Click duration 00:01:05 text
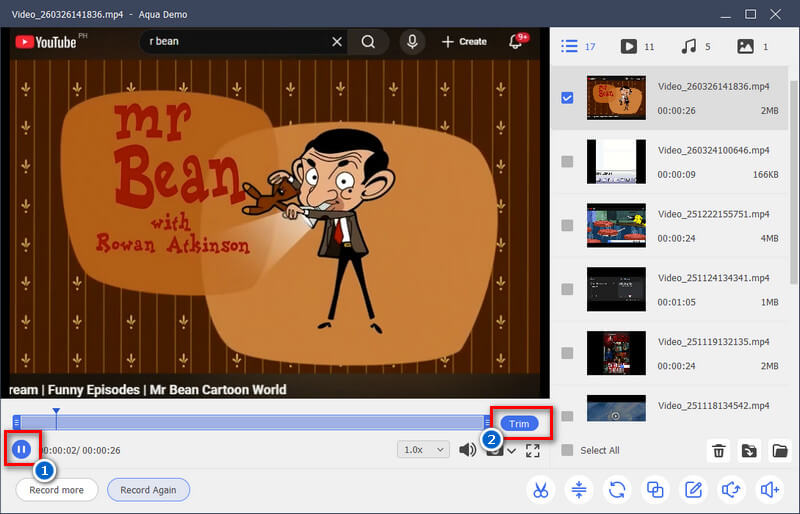 tap(676, 302)
